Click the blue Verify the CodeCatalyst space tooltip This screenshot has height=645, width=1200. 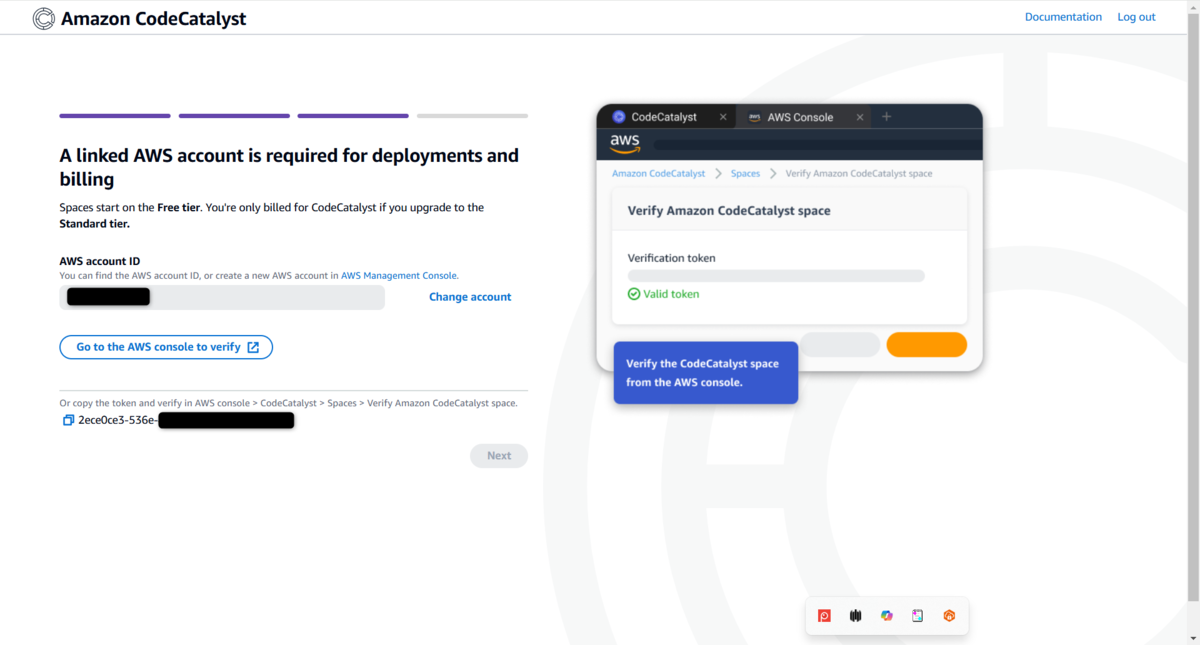706,373
